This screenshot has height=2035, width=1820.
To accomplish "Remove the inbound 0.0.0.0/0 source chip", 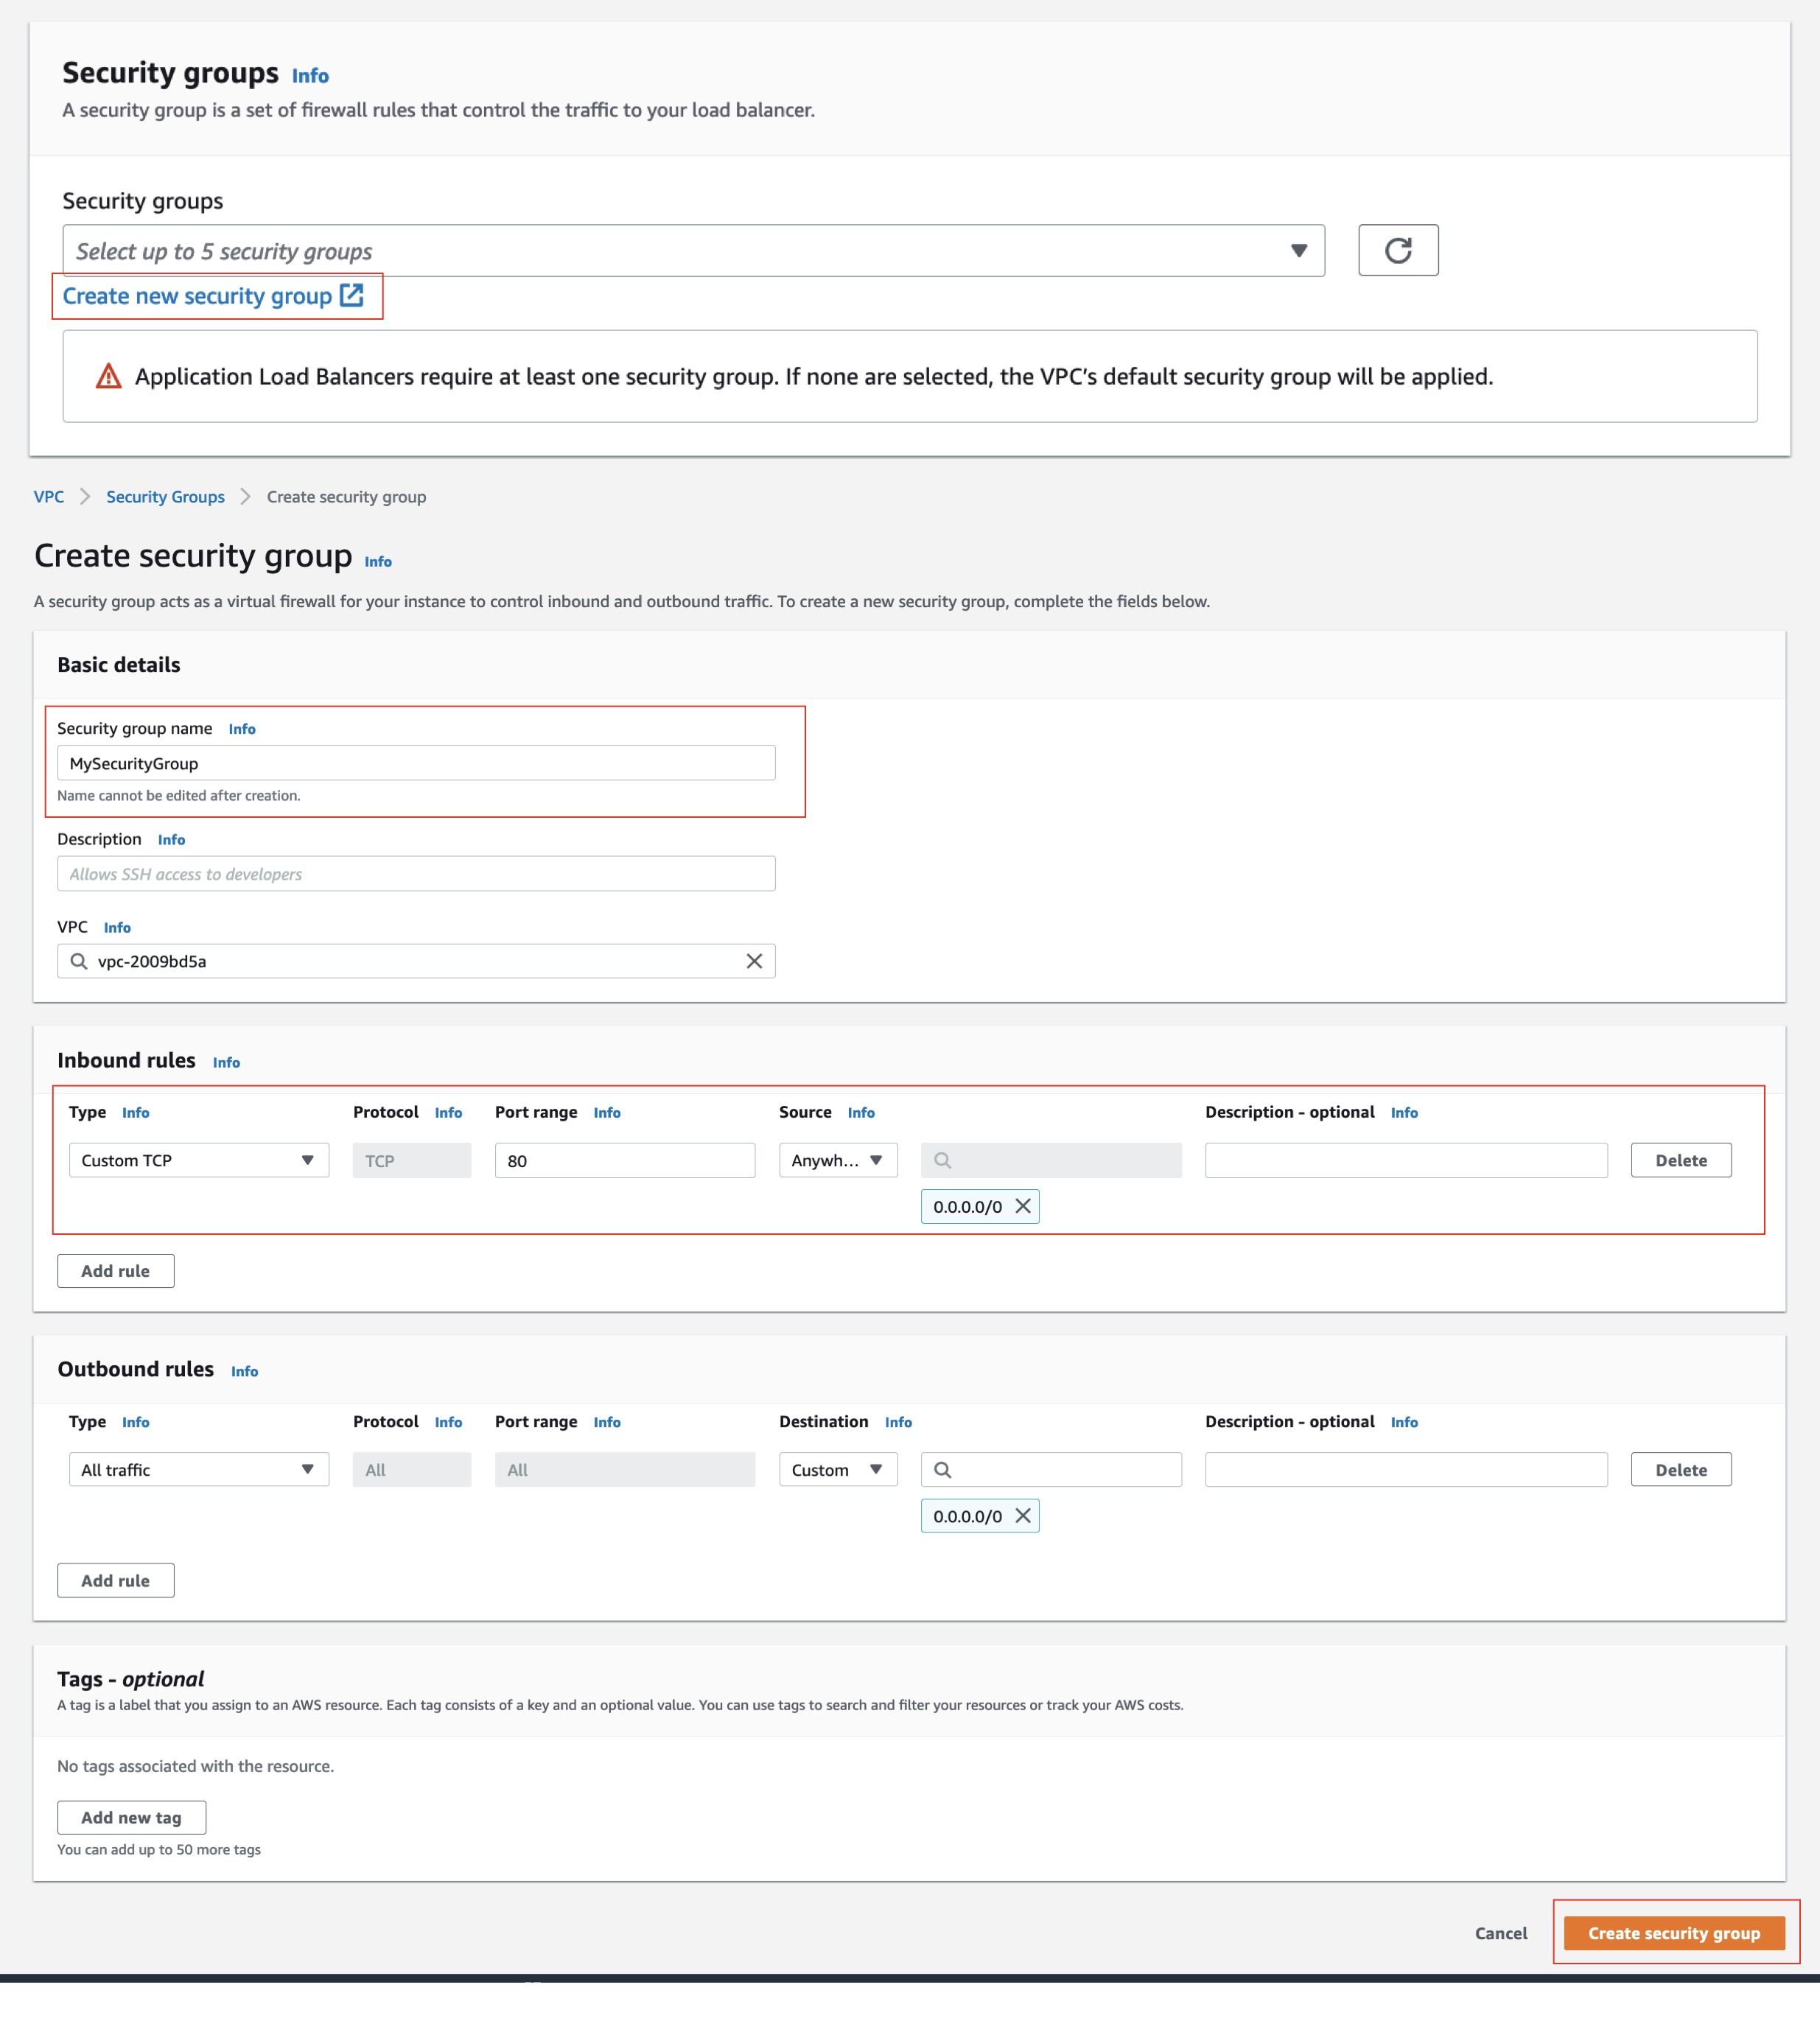I will pyautogui.click(x=1022, y=1206).
